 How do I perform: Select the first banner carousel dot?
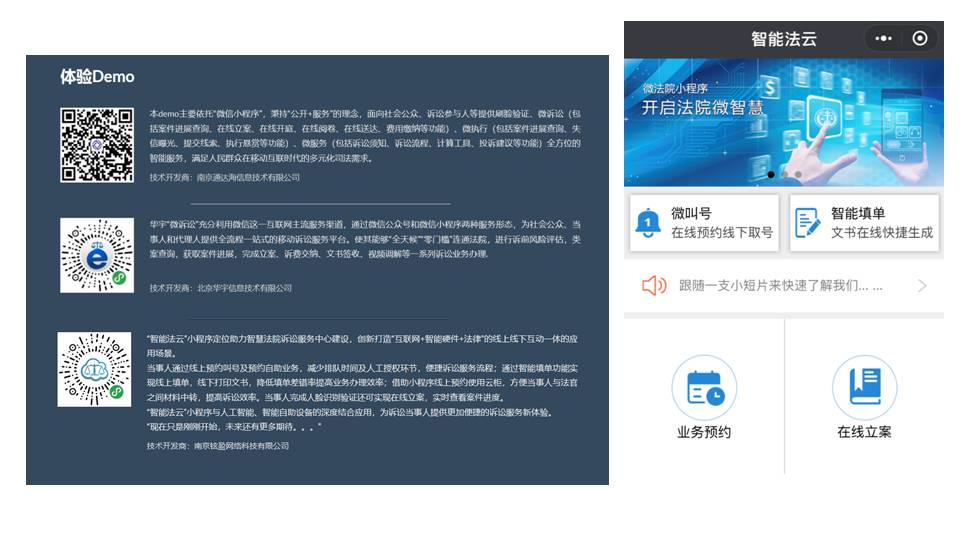[771, 175]
